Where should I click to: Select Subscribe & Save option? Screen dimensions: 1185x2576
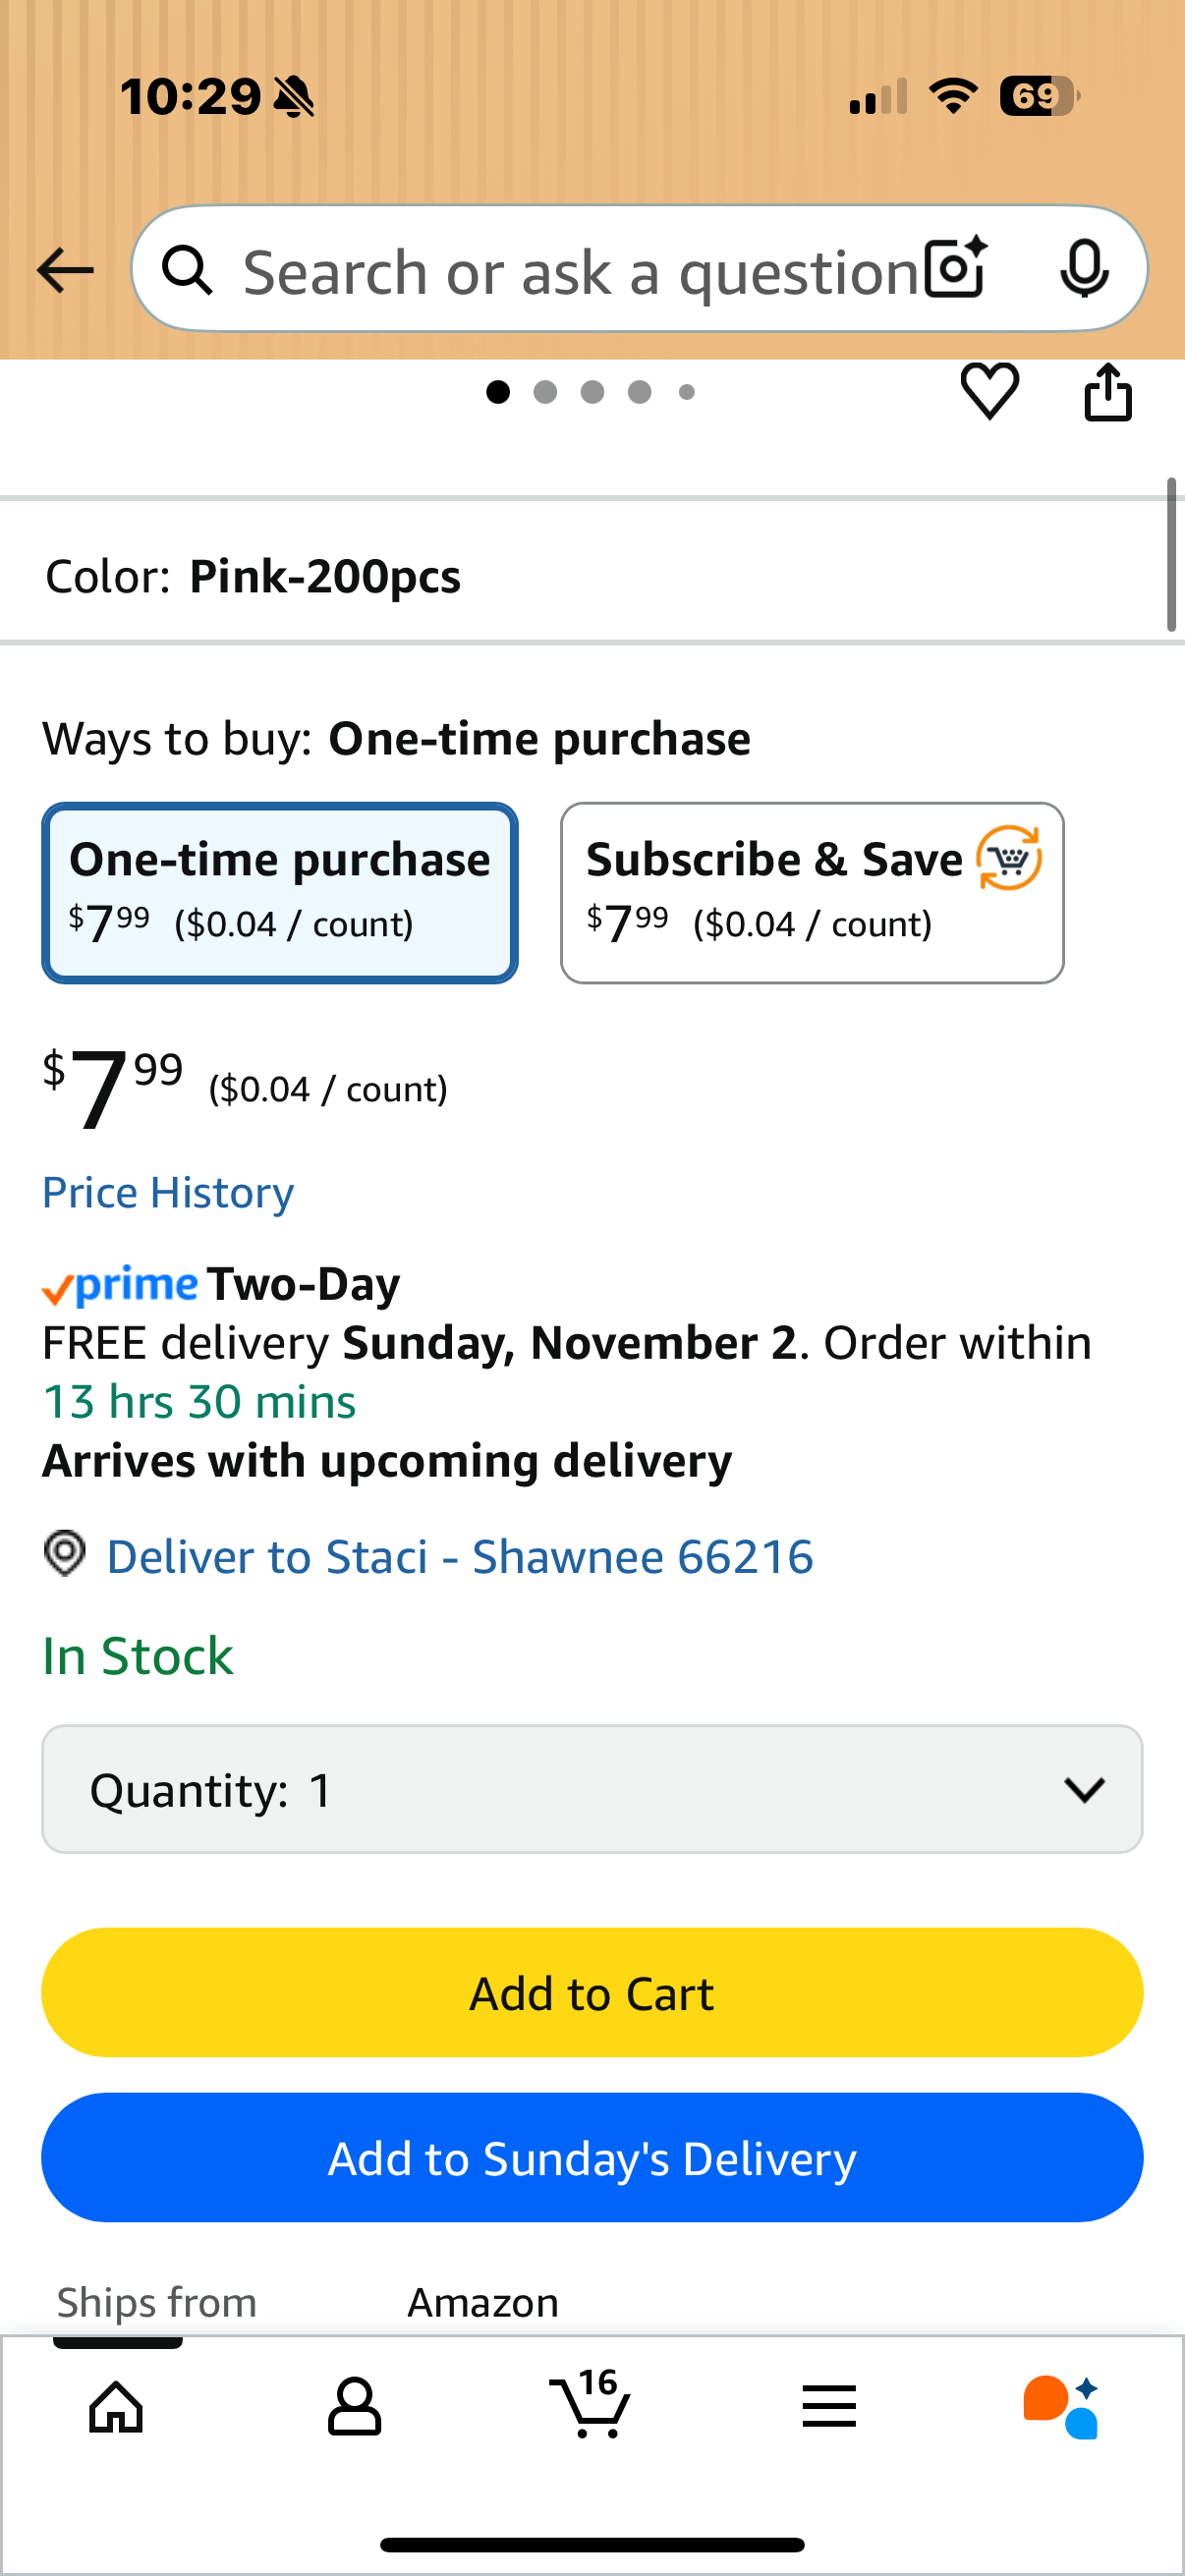(812, 892)
